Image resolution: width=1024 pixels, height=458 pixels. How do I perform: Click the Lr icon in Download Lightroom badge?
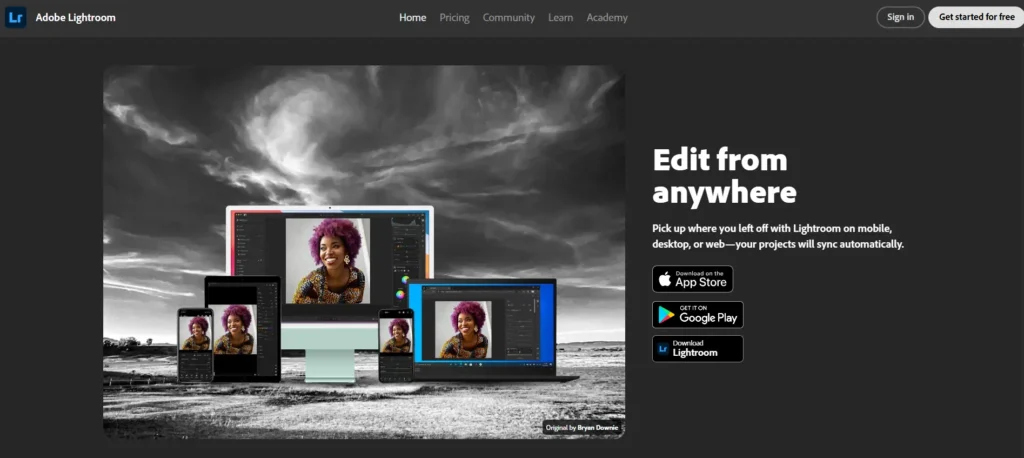(x=663, y=349)
